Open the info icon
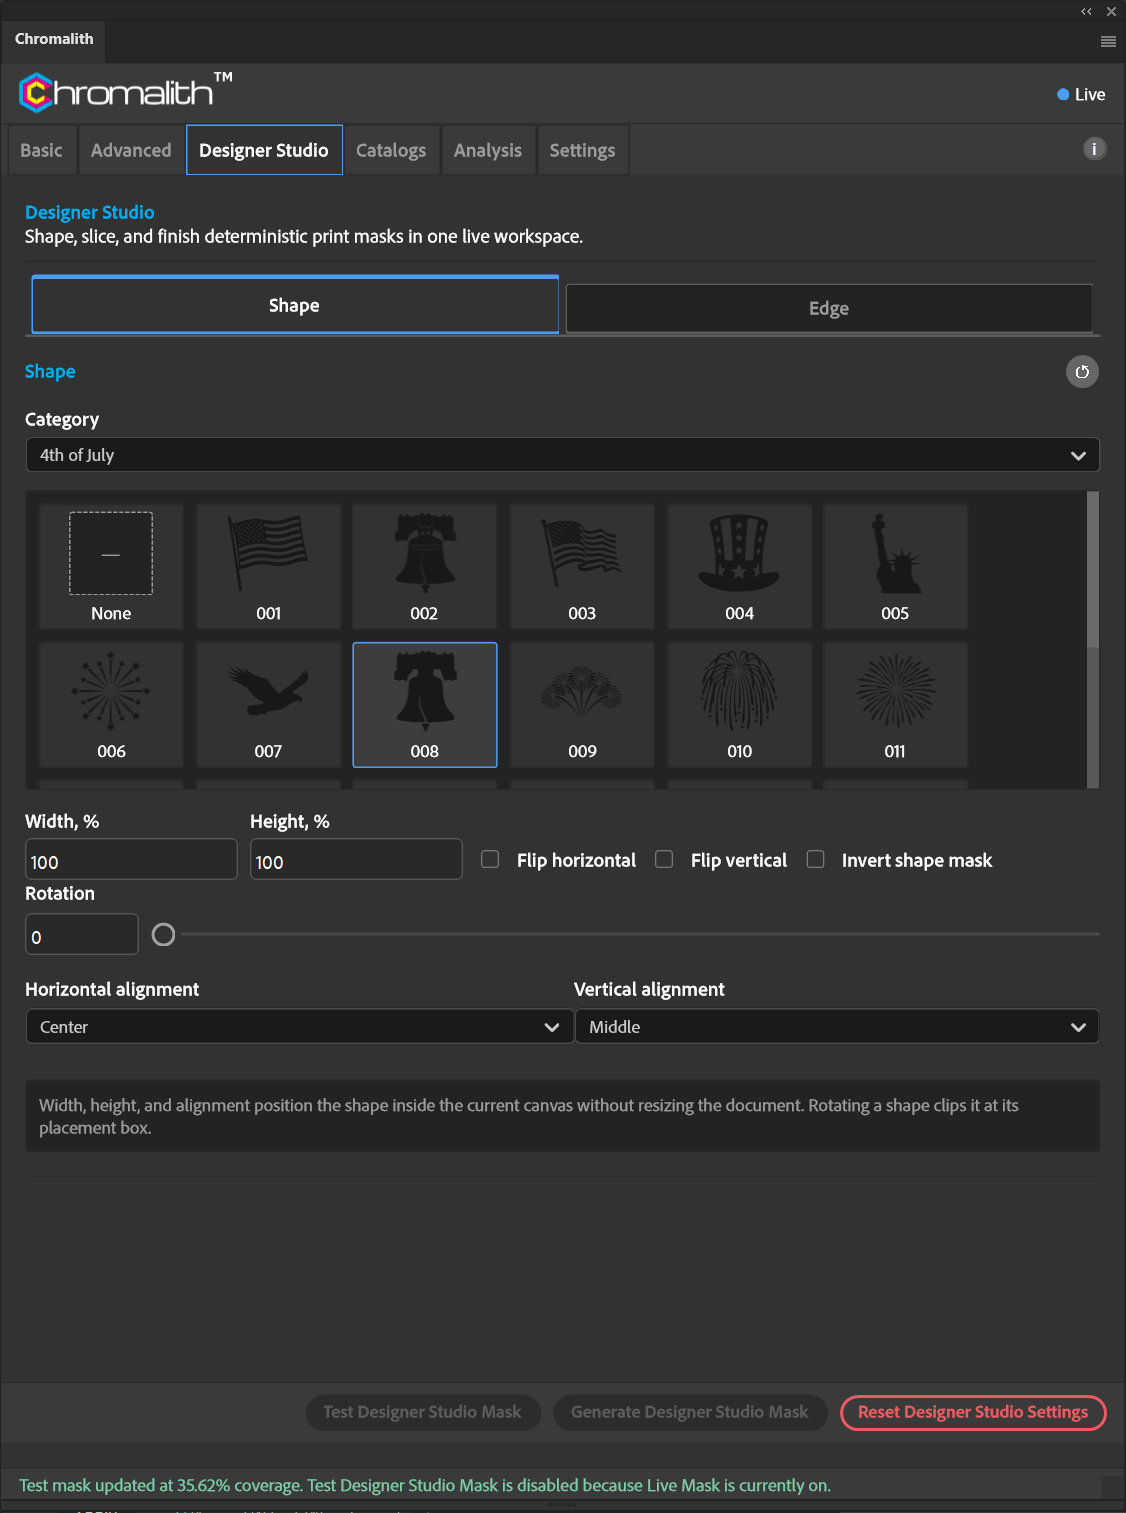The width and height of the screenshot is (1126, 1513). click(1095, 149)
